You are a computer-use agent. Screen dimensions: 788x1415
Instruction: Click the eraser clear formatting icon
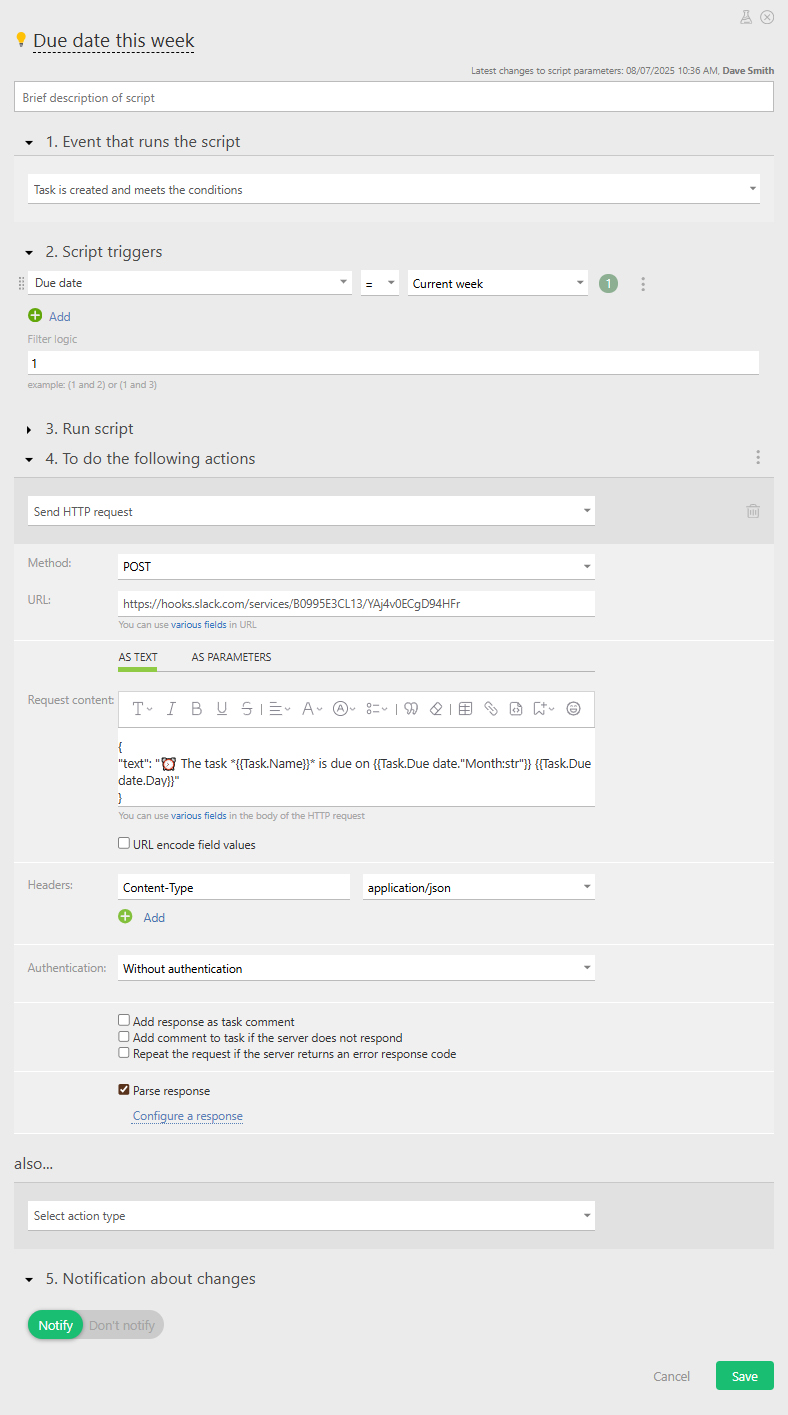click(x=436, y=709)
